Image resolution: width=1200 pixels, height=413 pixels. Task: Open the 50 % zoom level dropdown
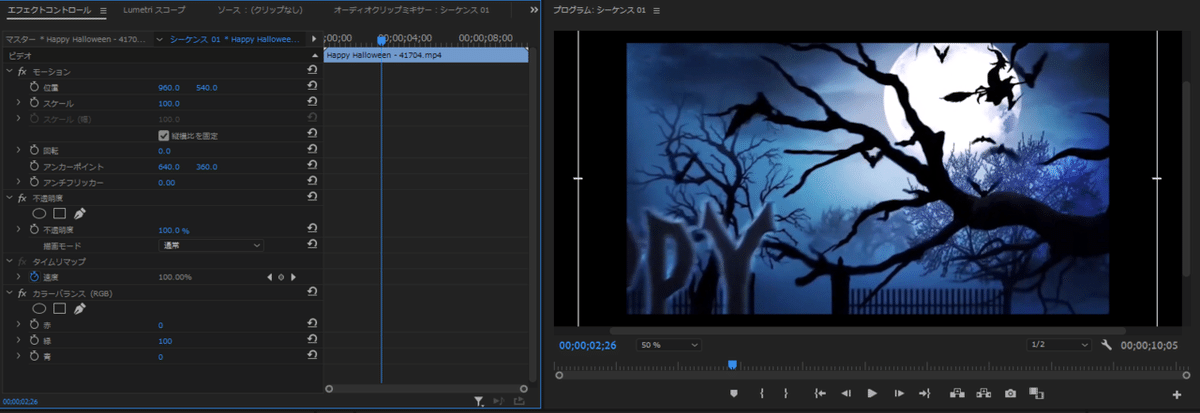point(669,344)
